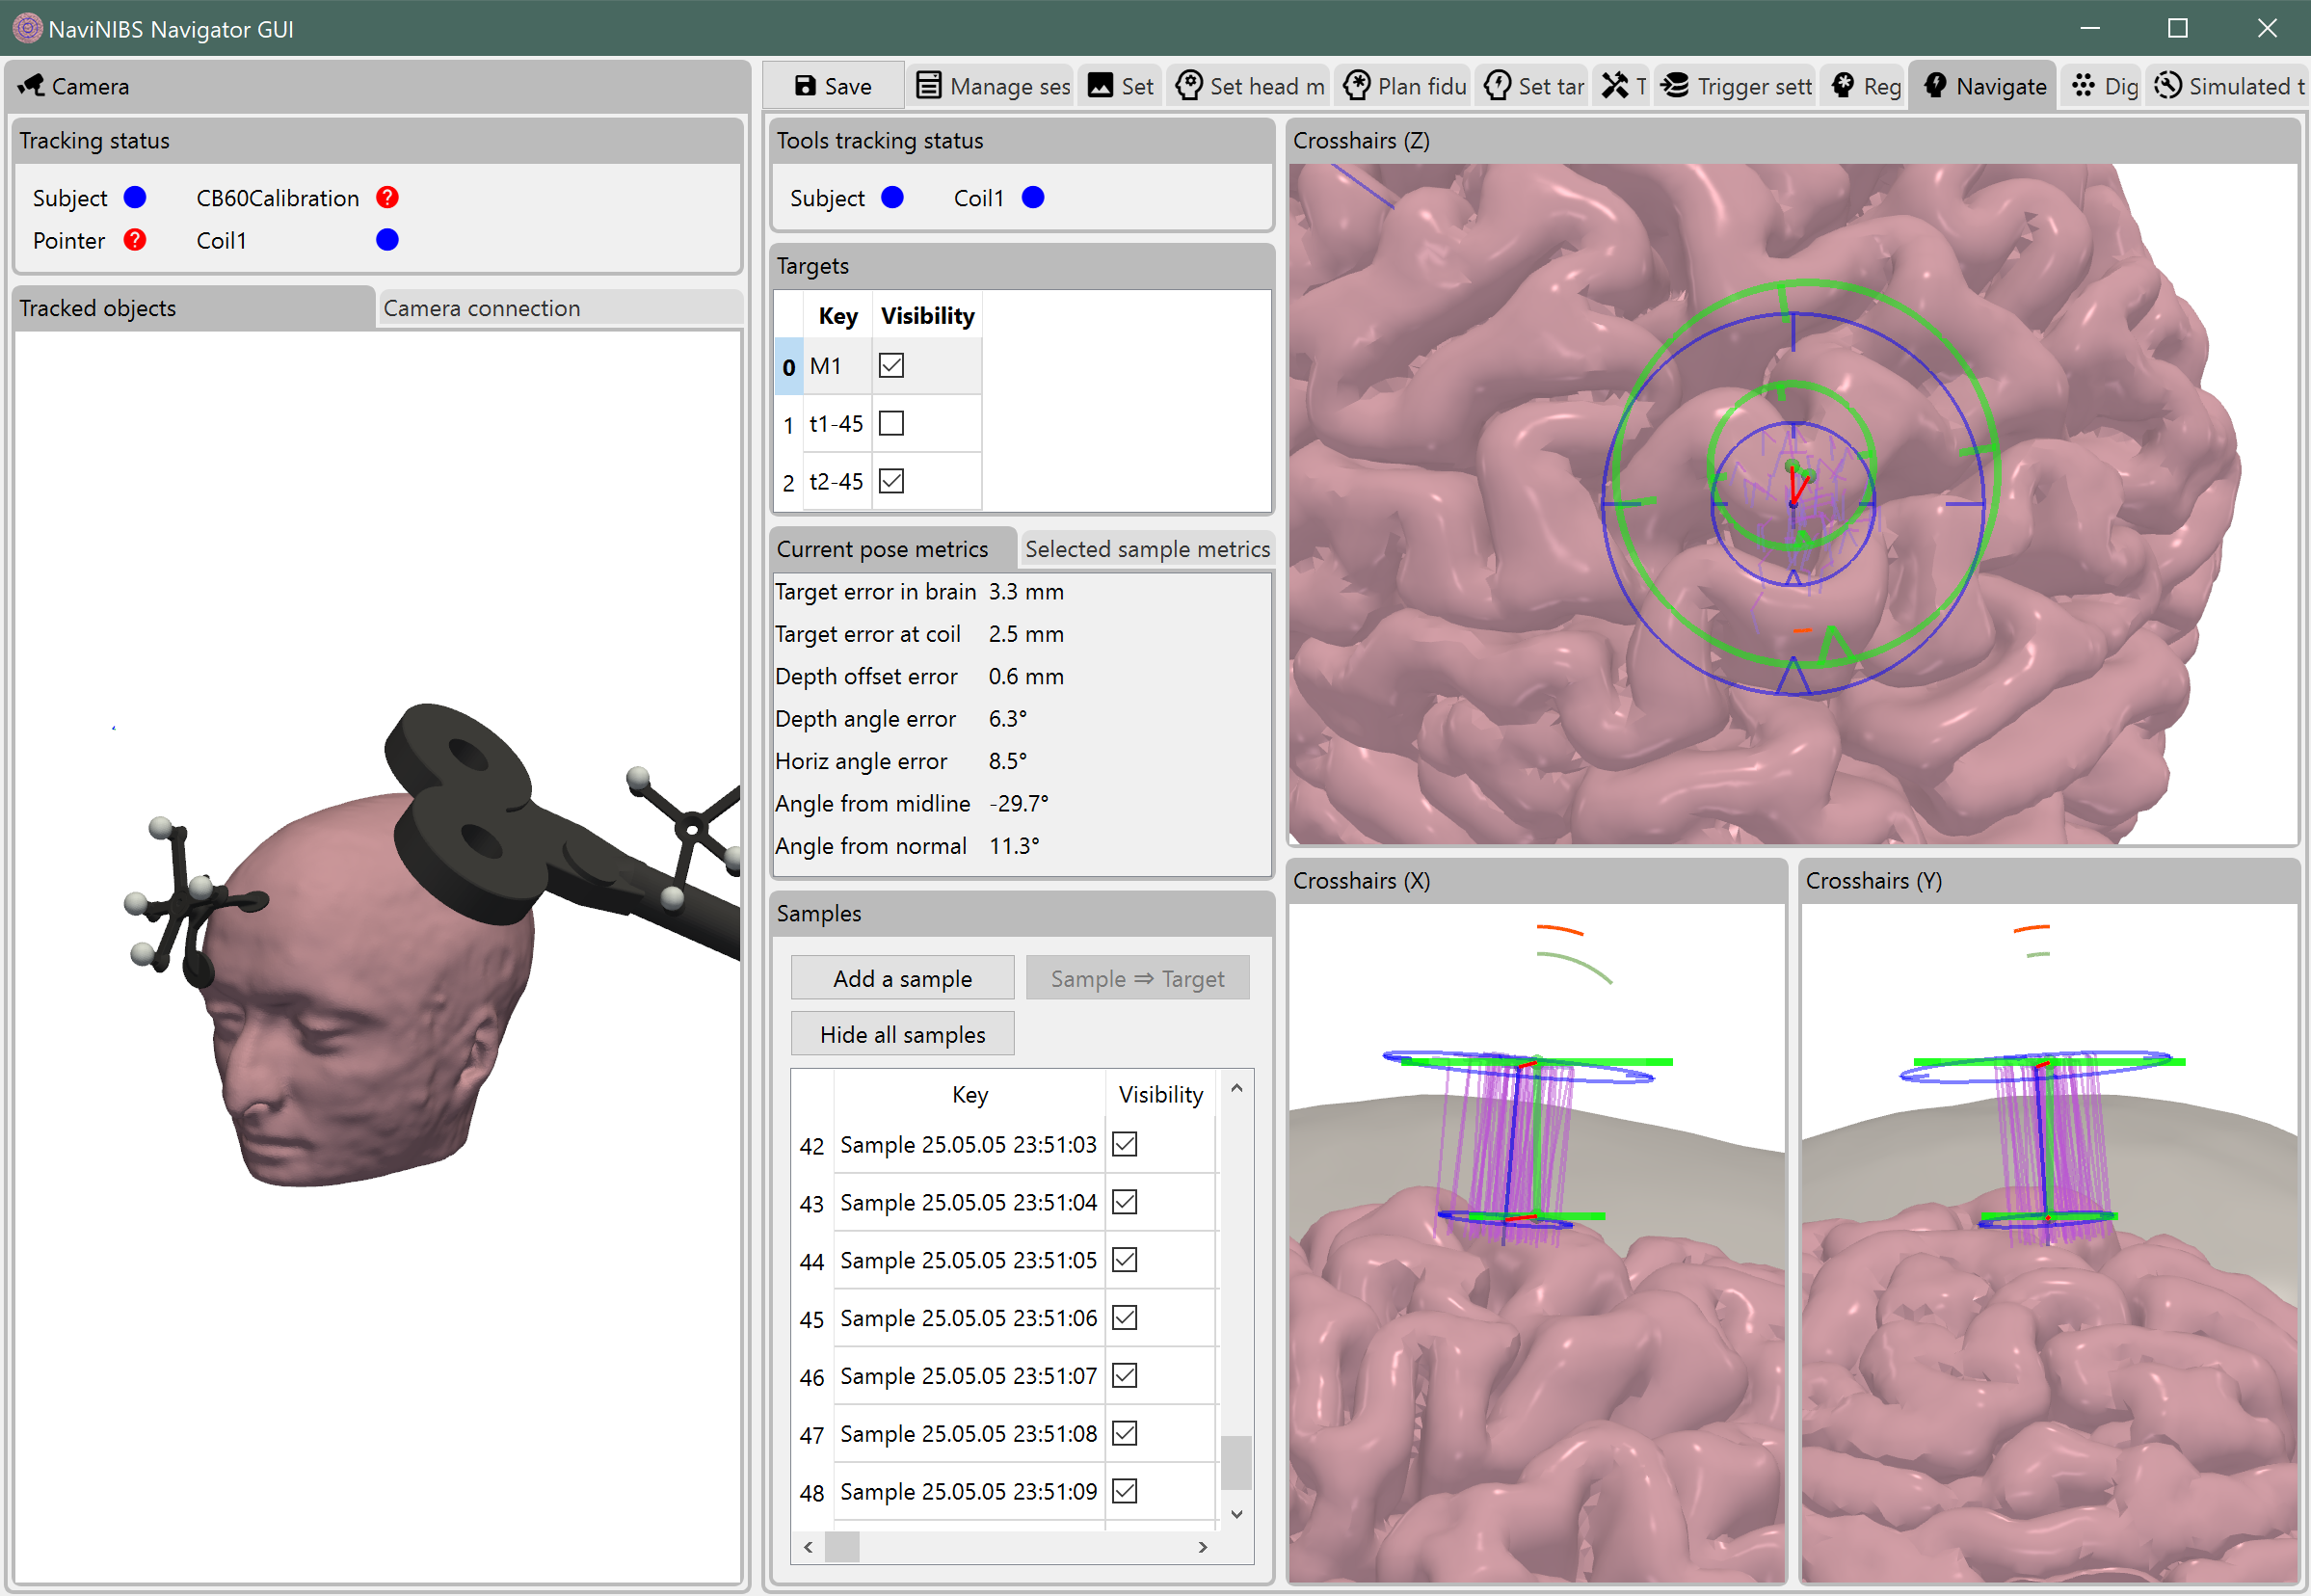Click samples list scroll right arrow
This screenshot has width=2311, height=1596.
tap(1203, 1548)
